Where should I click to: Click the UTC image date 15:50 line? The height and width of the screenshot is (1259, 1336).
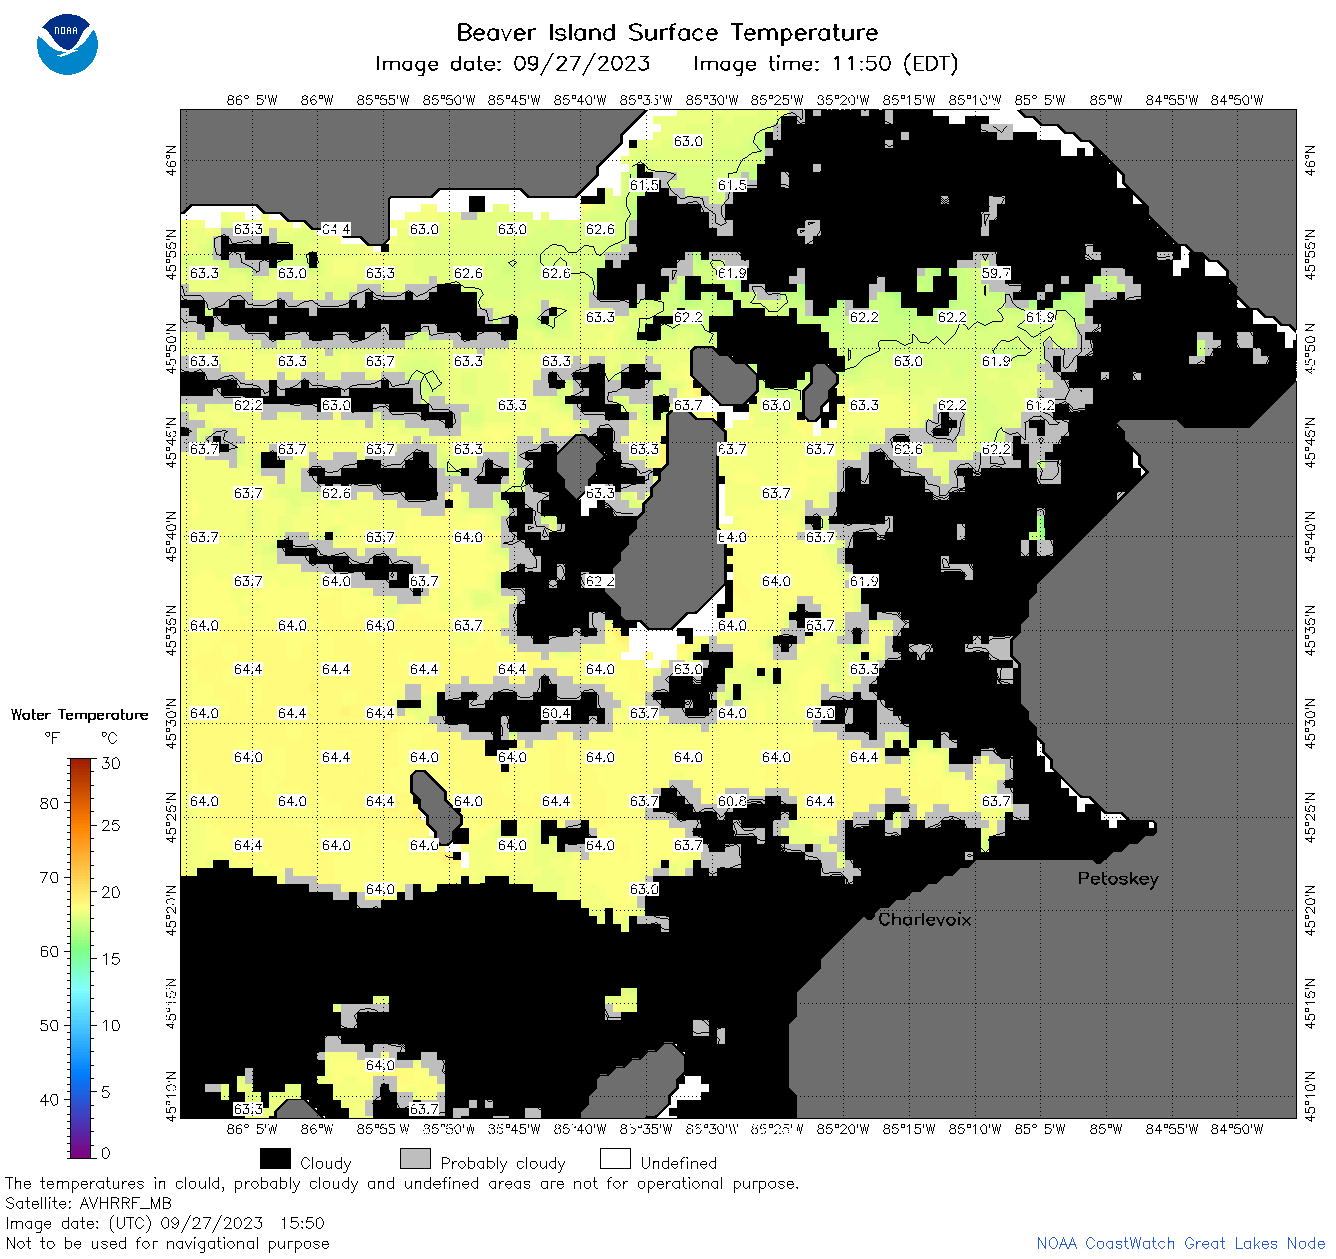coord(165,1223)
